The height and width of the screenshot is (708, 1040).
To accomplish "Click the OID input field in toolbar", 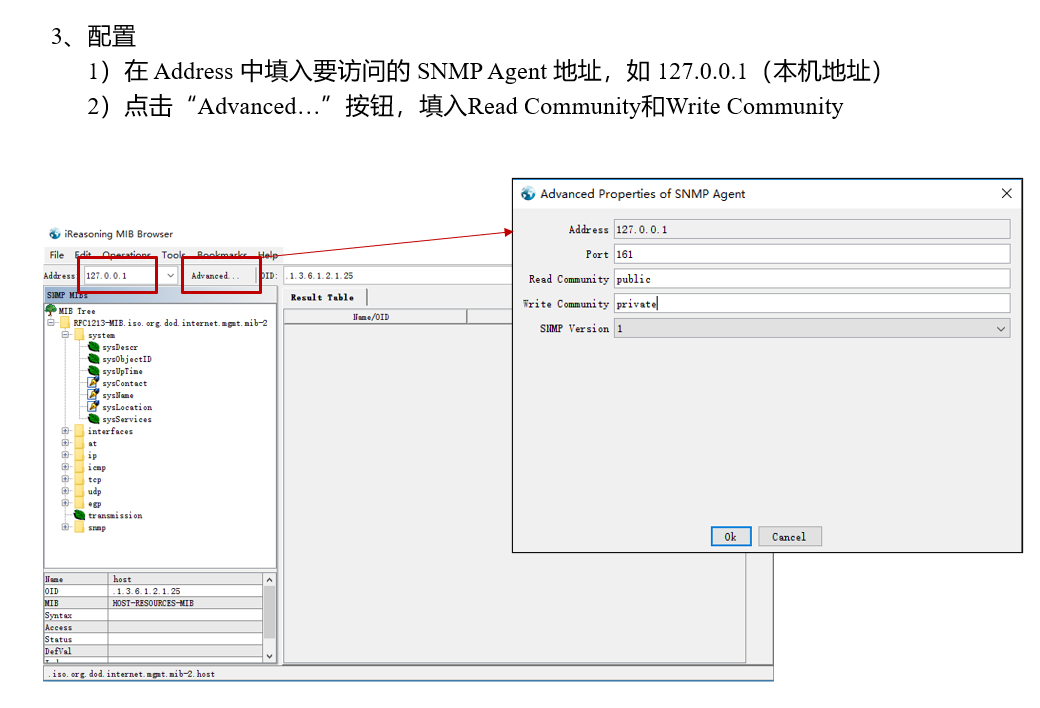I will pyautogui.click(x=397, y=275).
